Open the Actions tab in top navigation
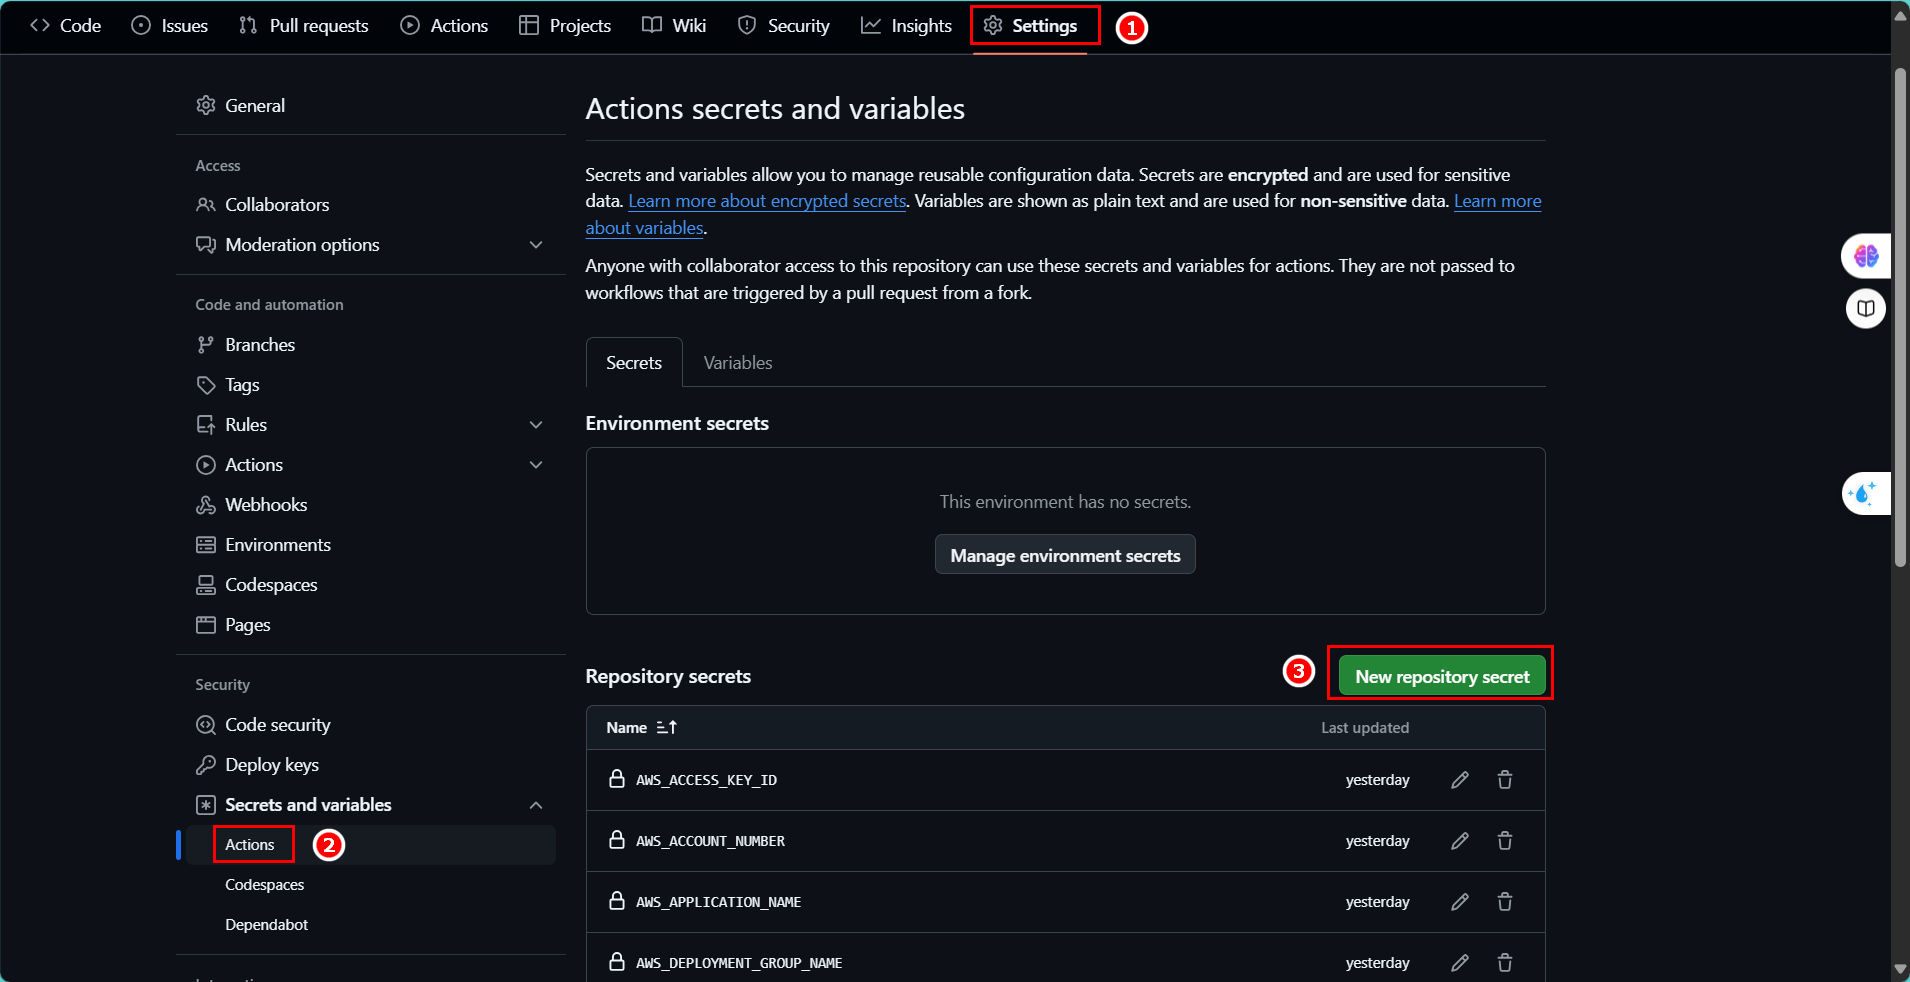1910x982 pixels. 444,26
